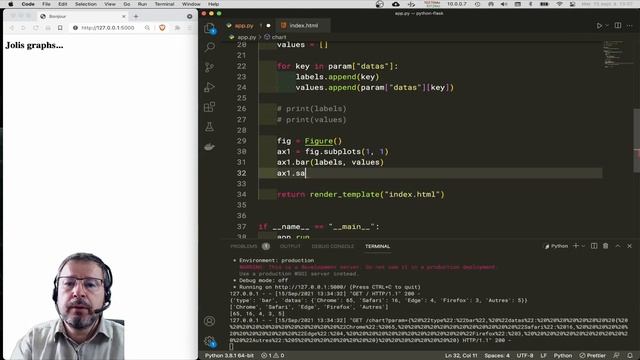Click Ln 32, Col 11 in status bar
This screenshot has width=640, height=360.
(x=461, y=356)
